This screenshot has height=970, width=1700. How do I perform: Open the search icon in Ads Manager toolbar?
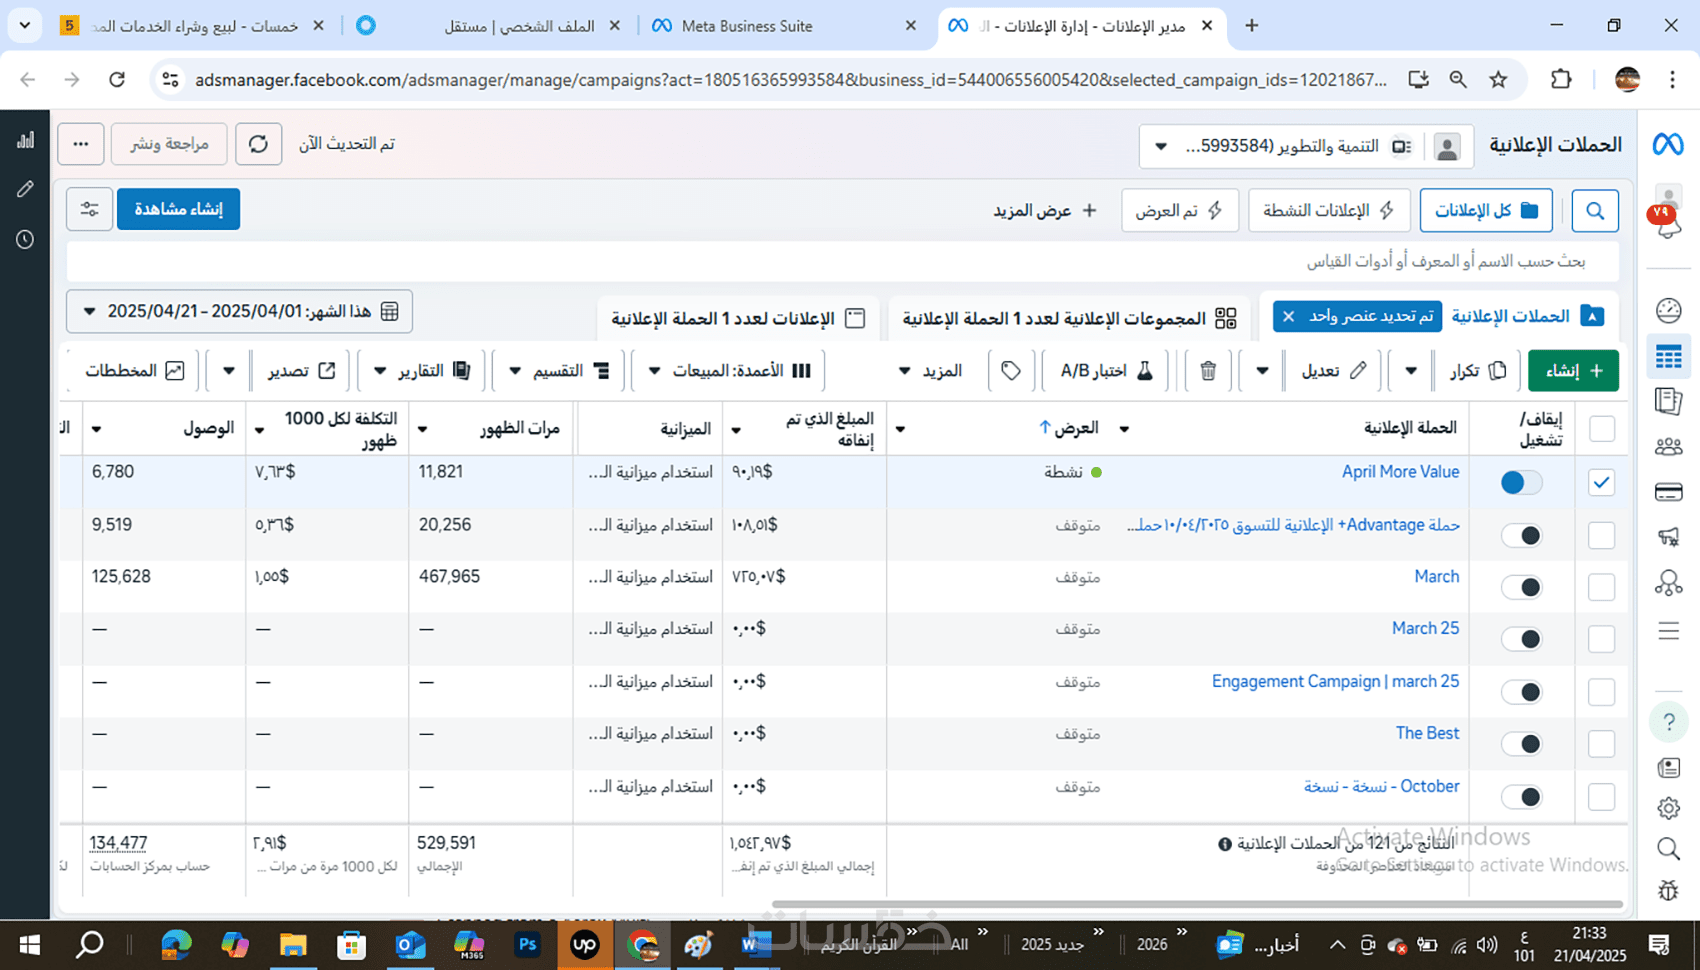pos(1595,211)
